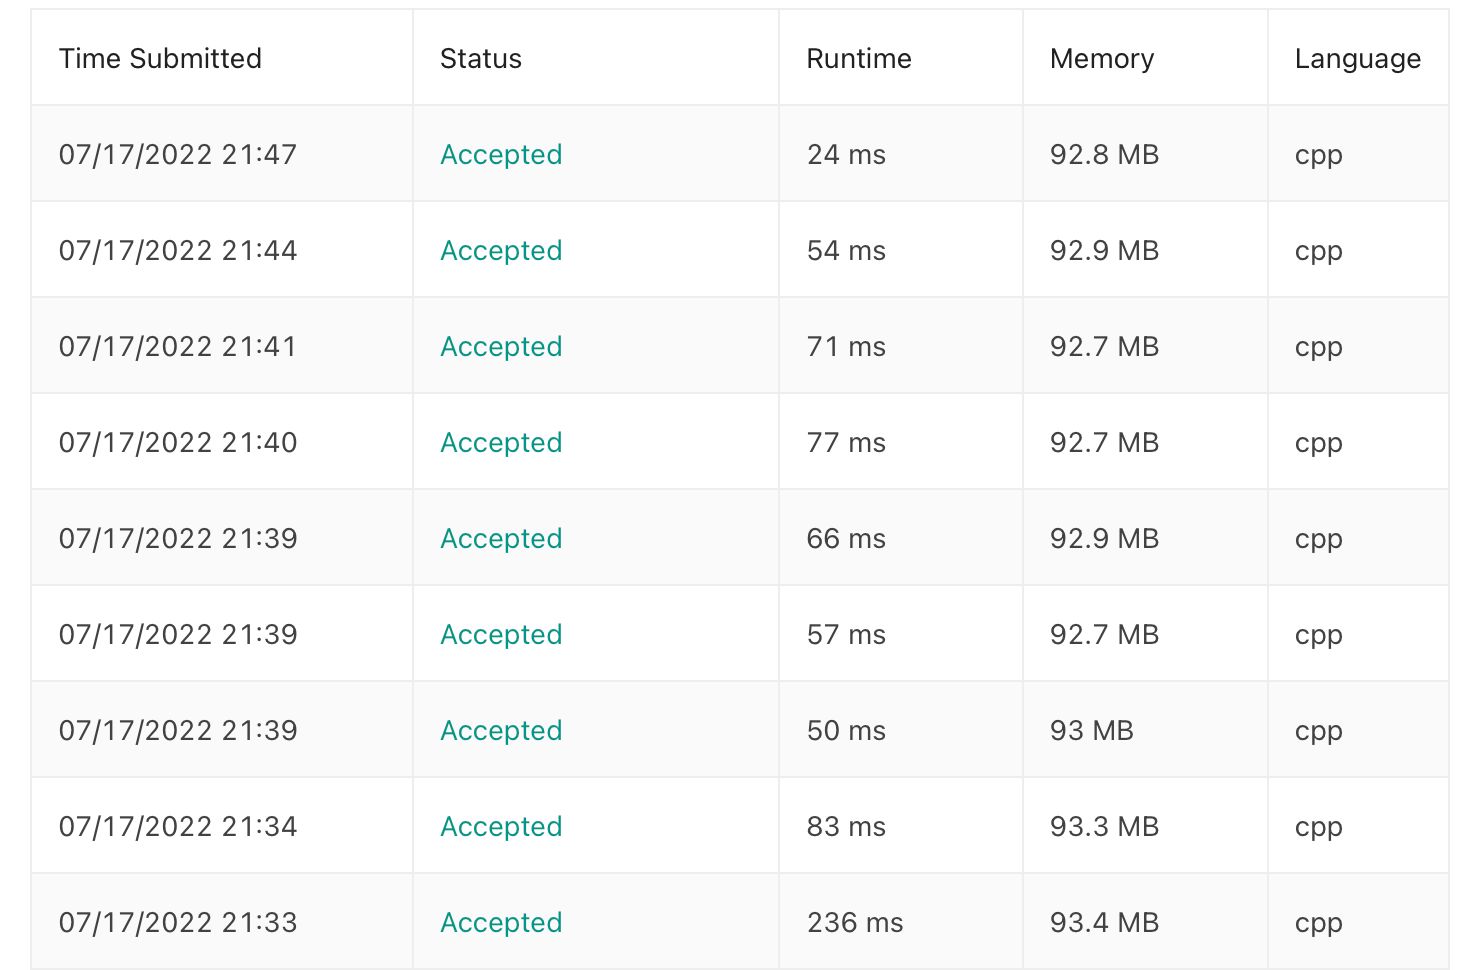This screenshot has width=1482, height=970.
Task: Open the Accepted submission from 21:41
Action: (x=500, y=346)
